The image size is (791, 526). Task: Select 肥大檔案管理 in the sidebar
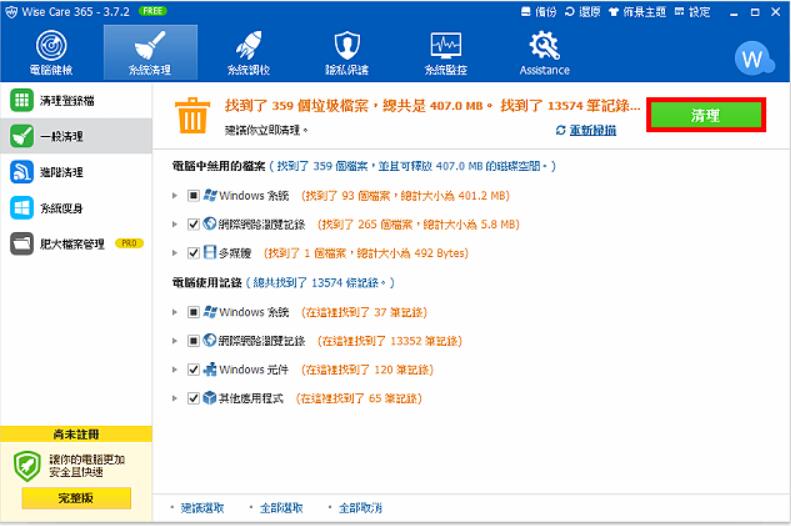pyautogui.click(x=76, y=244)
